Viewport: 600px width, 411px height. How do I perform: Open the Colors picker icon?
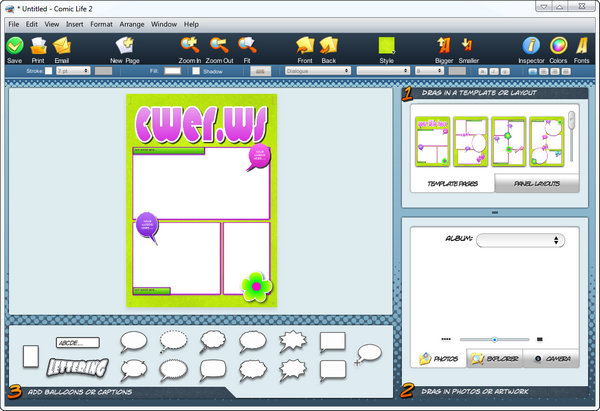559,45
